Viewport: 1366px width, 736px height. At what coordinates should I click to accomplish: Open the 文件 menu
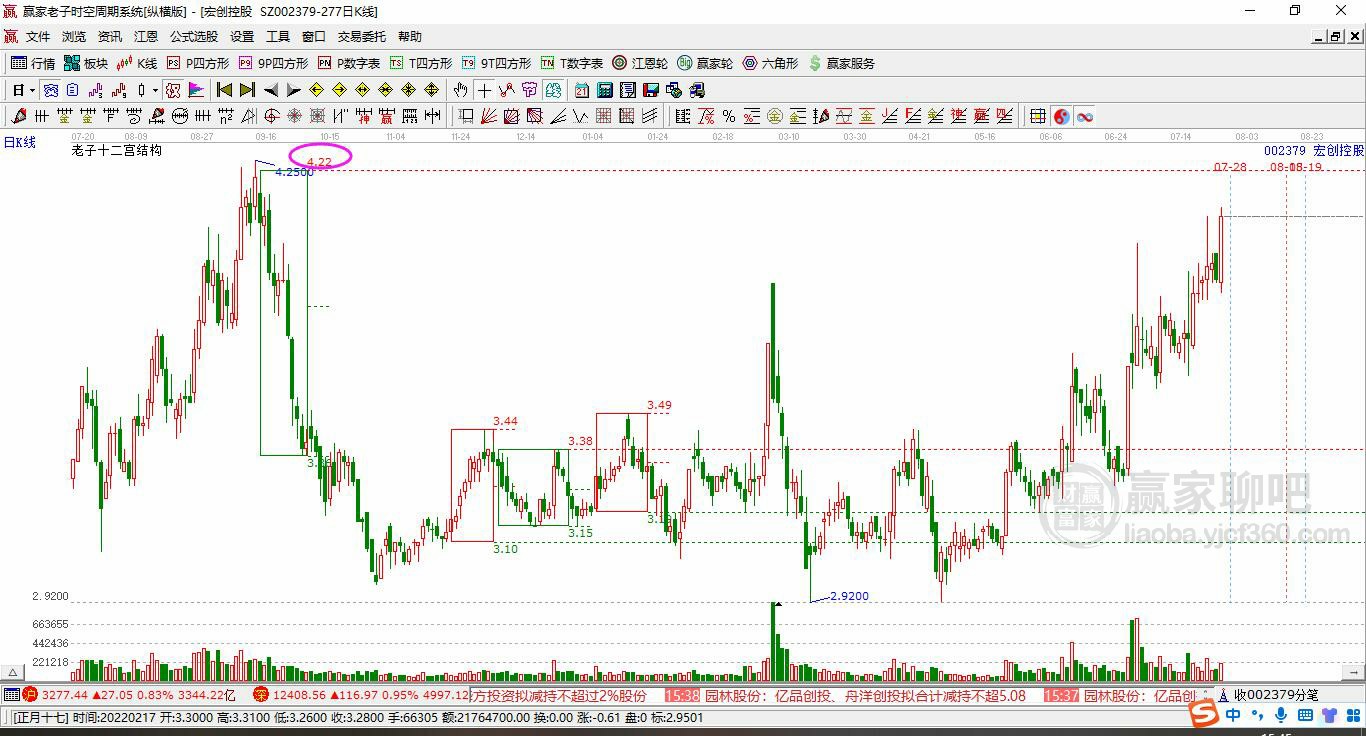point(38,37)
